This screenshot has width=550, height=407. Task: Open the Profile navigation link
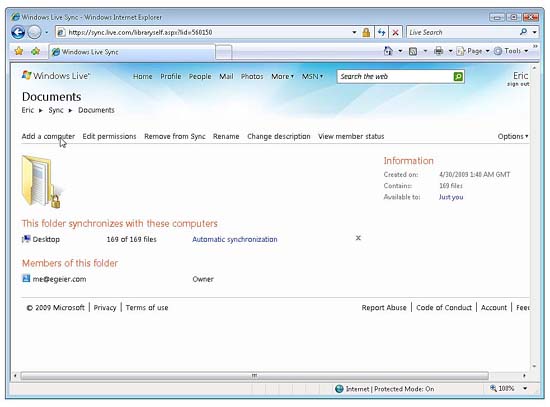pos(171,76)
